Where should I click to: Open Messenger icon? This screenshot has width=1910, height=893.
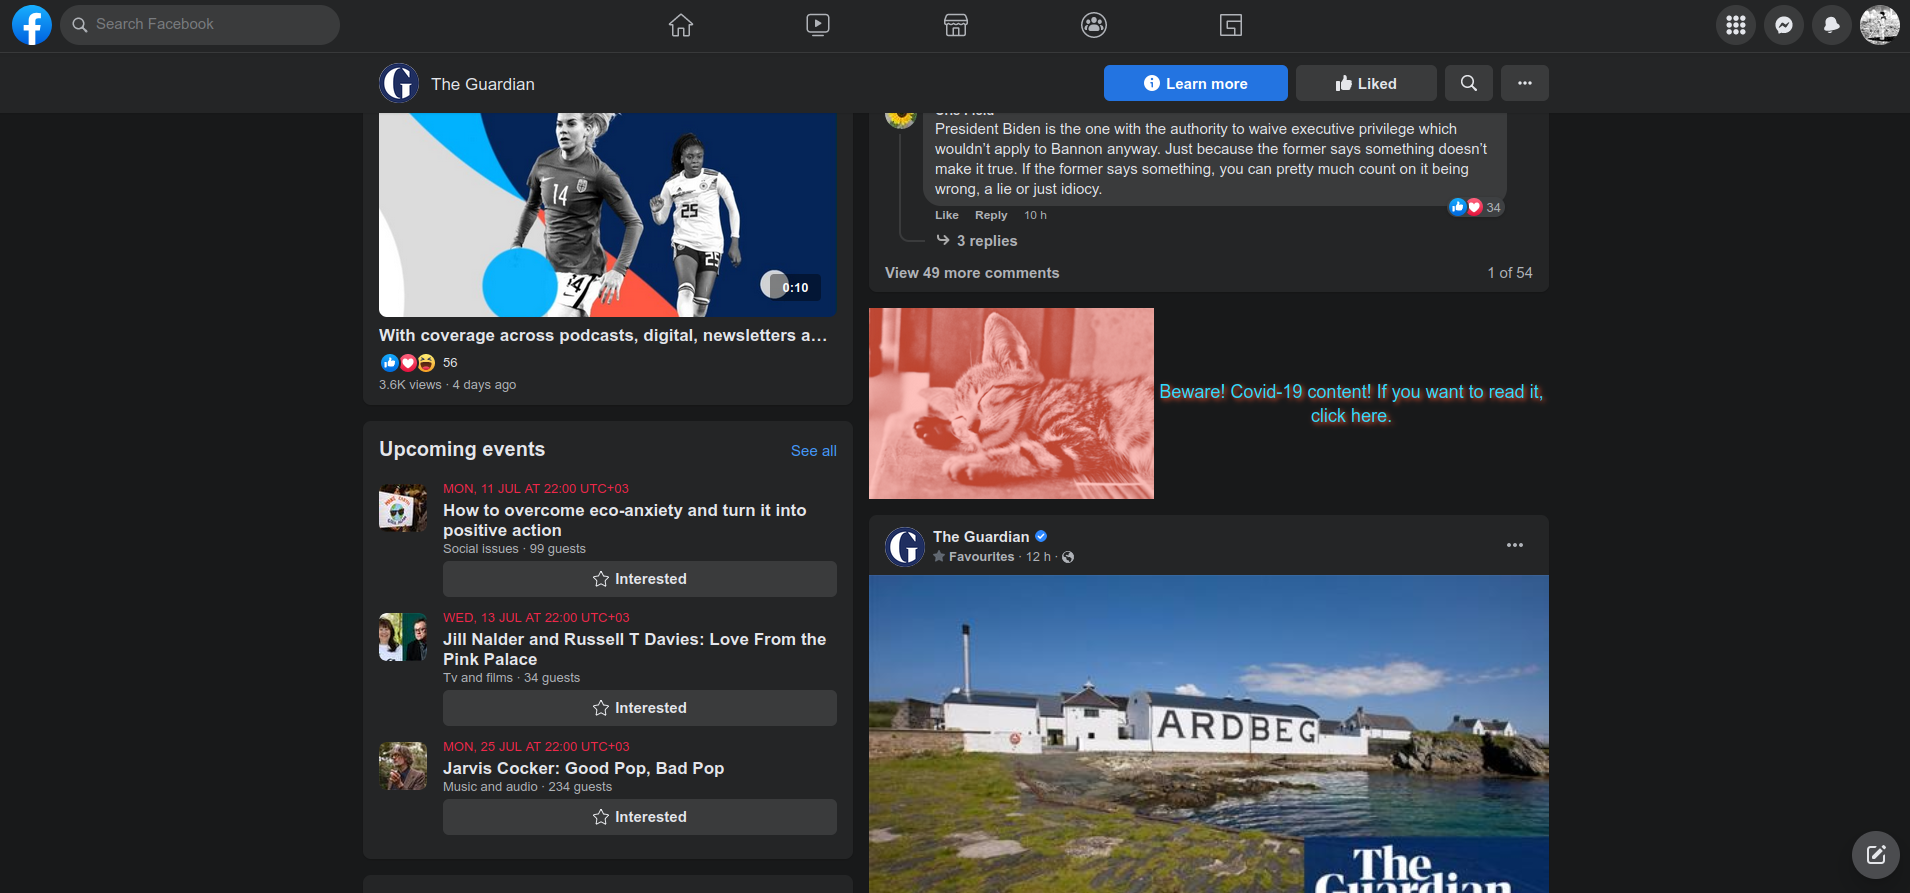click(x=1784, y=25)
